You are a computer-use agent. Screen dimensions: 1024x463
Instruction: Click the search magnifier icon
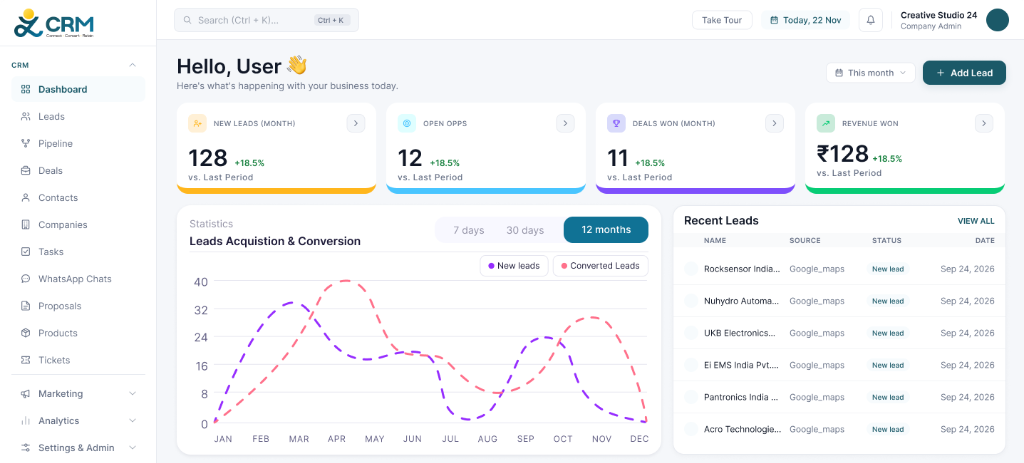coord(187,20)
